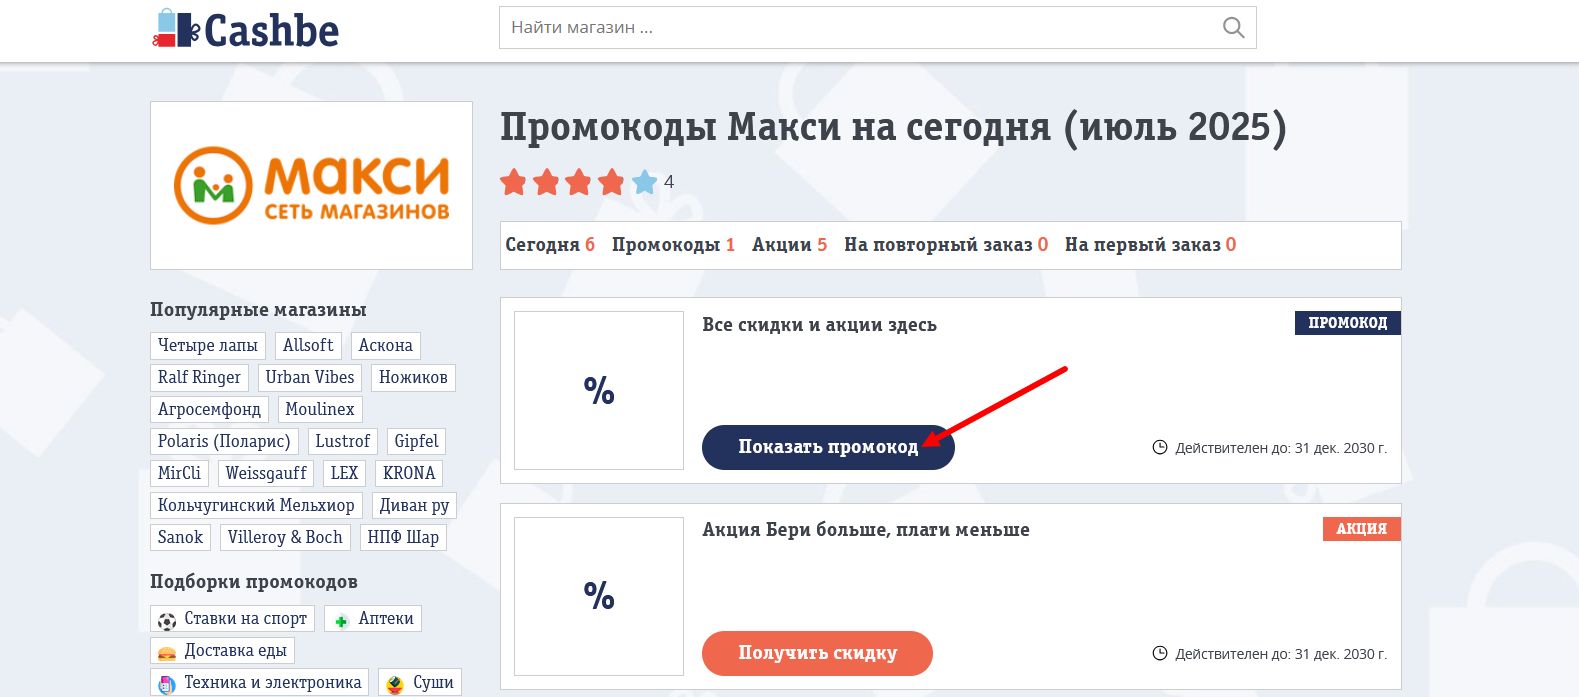1579x697 pixels.
Task: Click the electronics category icon
Action: tap(167, 684)
